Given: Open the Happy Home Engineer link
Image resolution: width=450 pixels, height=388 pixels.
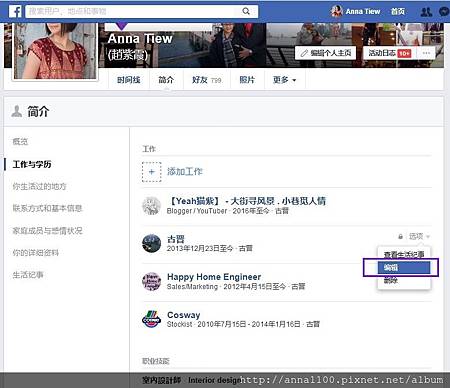Looking at the screenshot, I should click(x=214, y=277).
